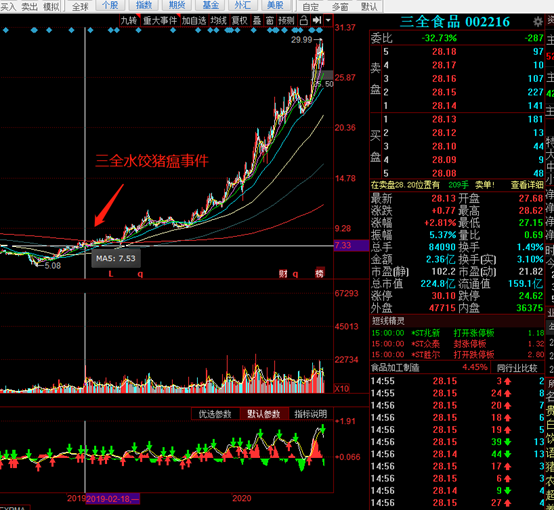Viewport: 554px width, 510px height.
Task: Click the red L marker under the chart
Action: coord(111,274)
